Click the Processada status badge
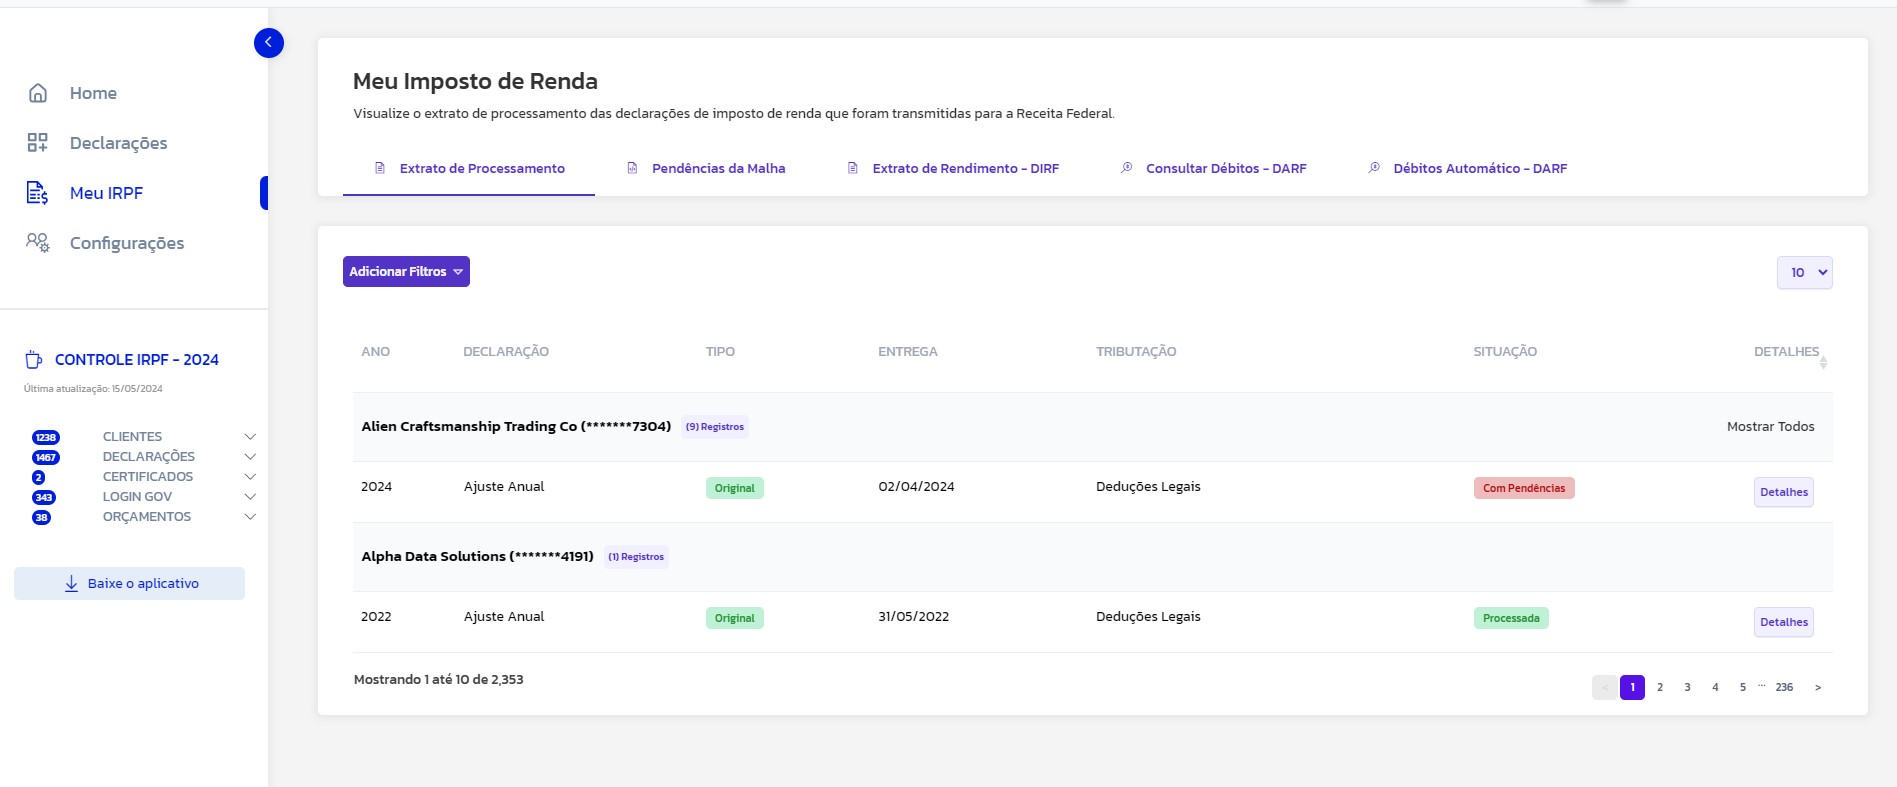Viewport: 1897px width, 787px height. coord(1511,618)
